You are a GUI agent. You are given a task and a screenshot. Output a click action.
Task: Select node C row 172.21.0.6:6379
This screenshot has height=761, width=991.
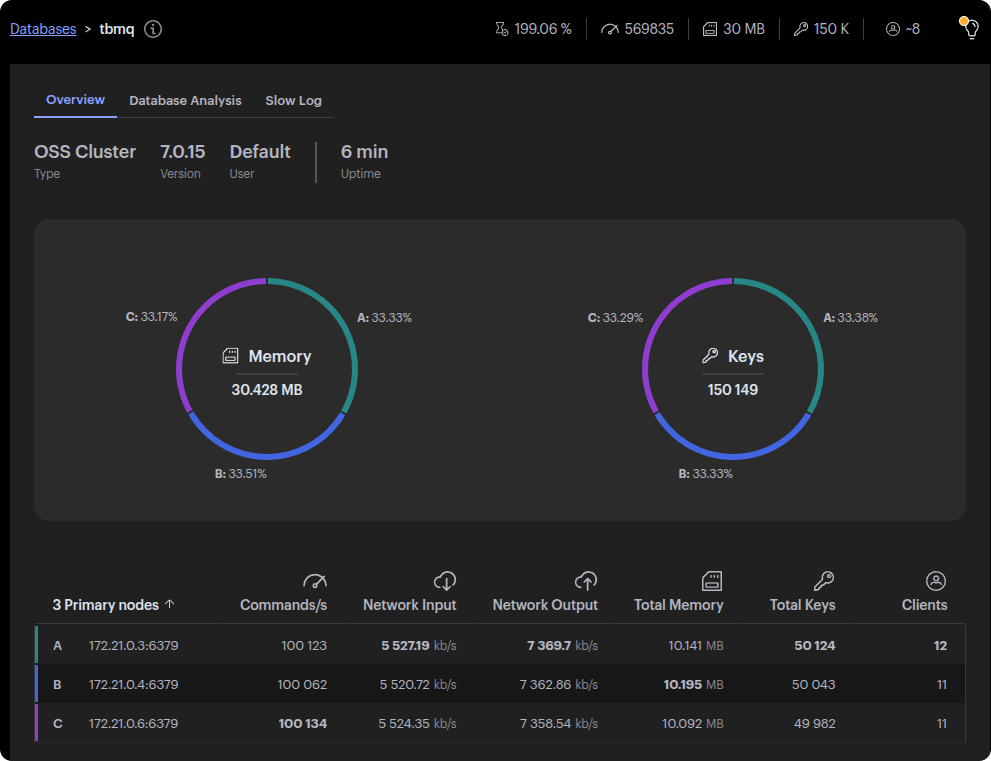click(x=133, y=723)
